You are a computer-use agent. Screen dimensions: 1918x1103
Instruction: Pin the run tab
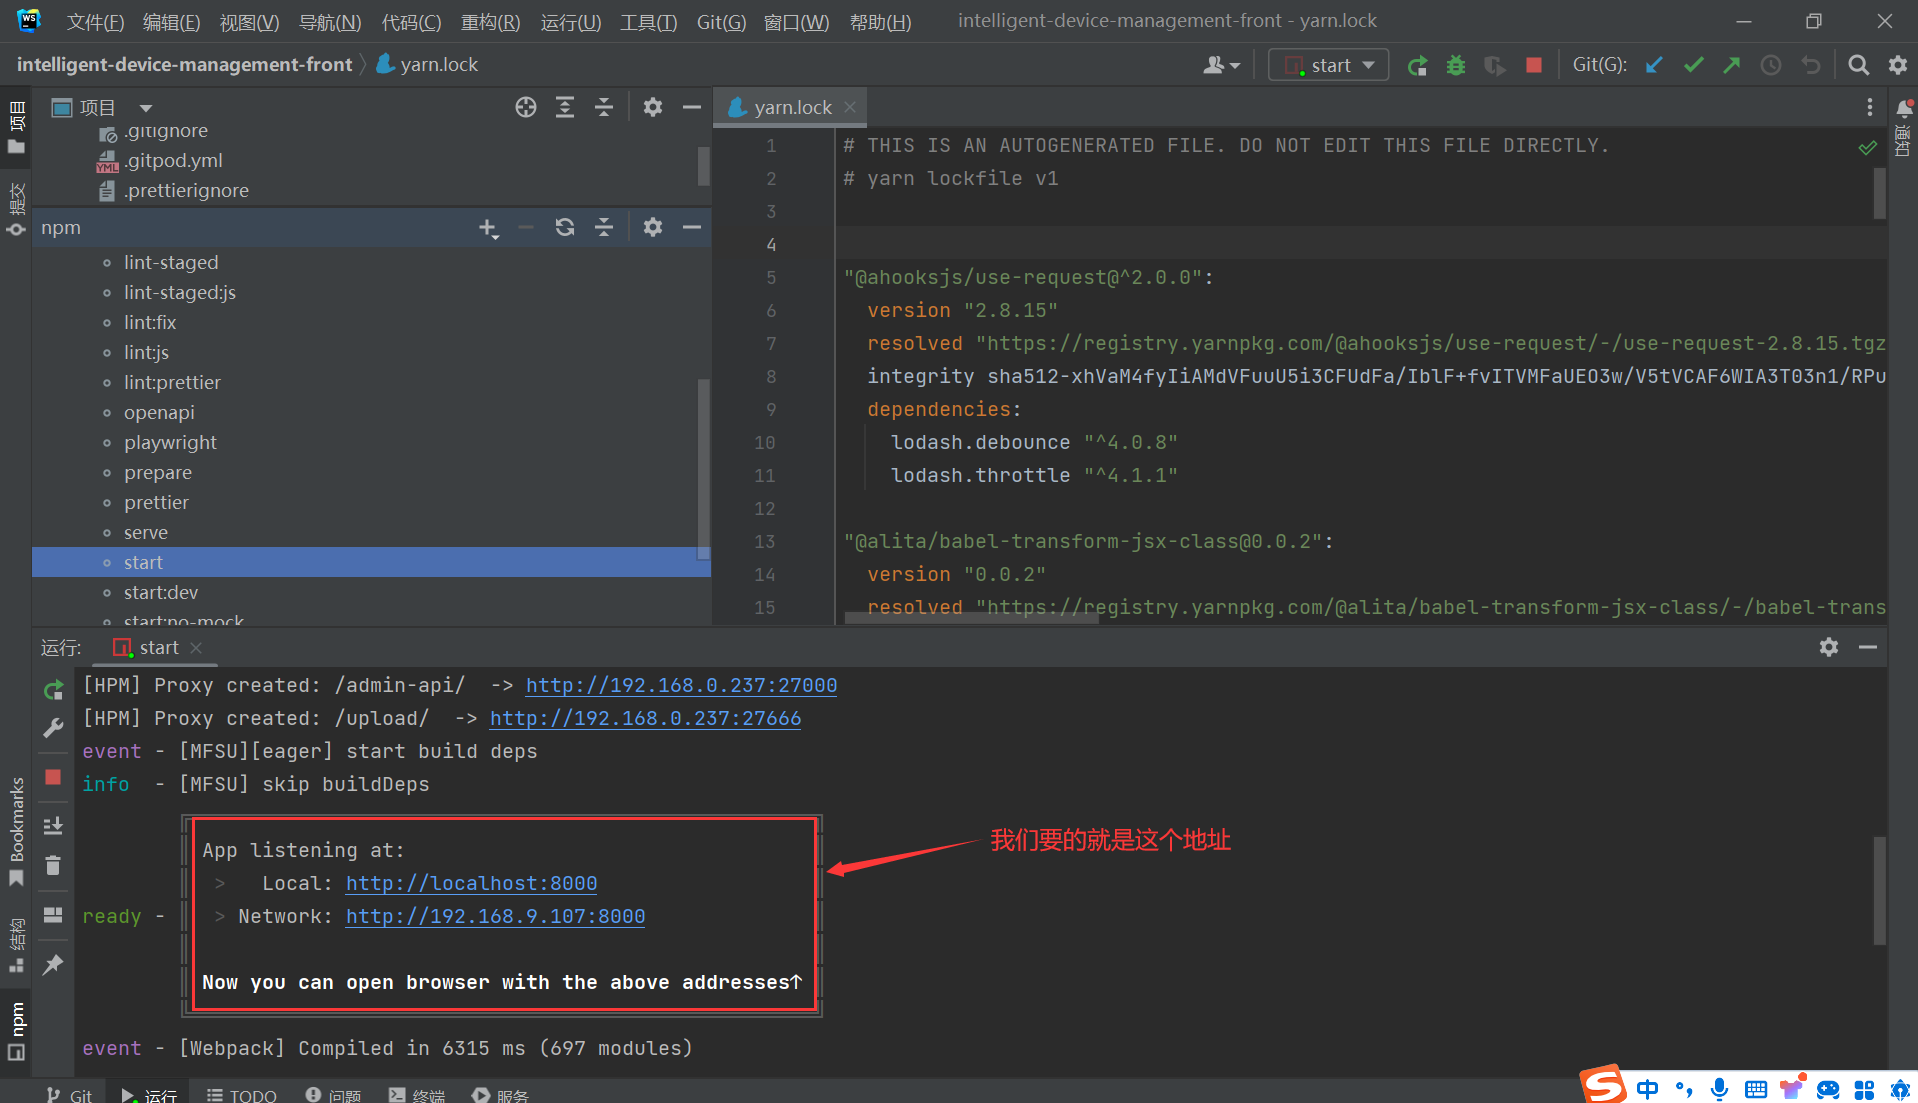click(x=53, y=964)
